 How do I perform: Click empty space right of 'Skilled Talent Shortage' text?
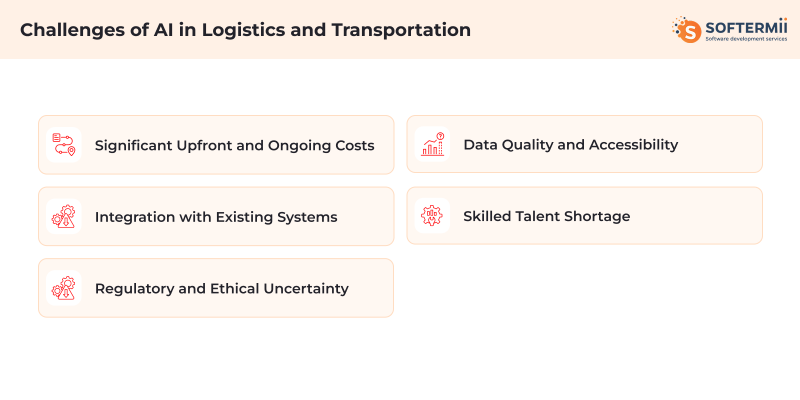point(700,217)
